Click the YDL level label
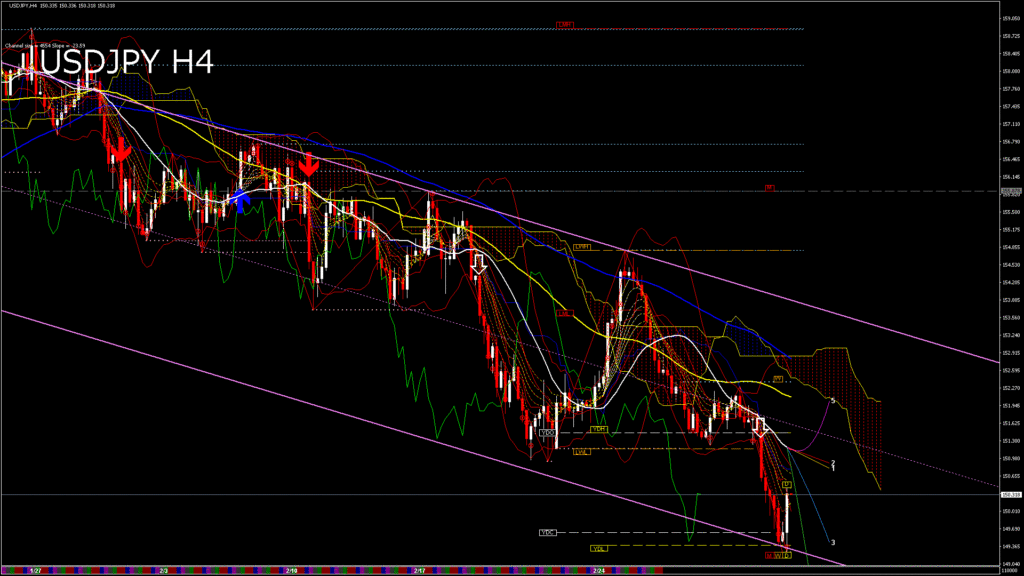This screenshot has width=1024, height=576. click(x=598, y=548)
